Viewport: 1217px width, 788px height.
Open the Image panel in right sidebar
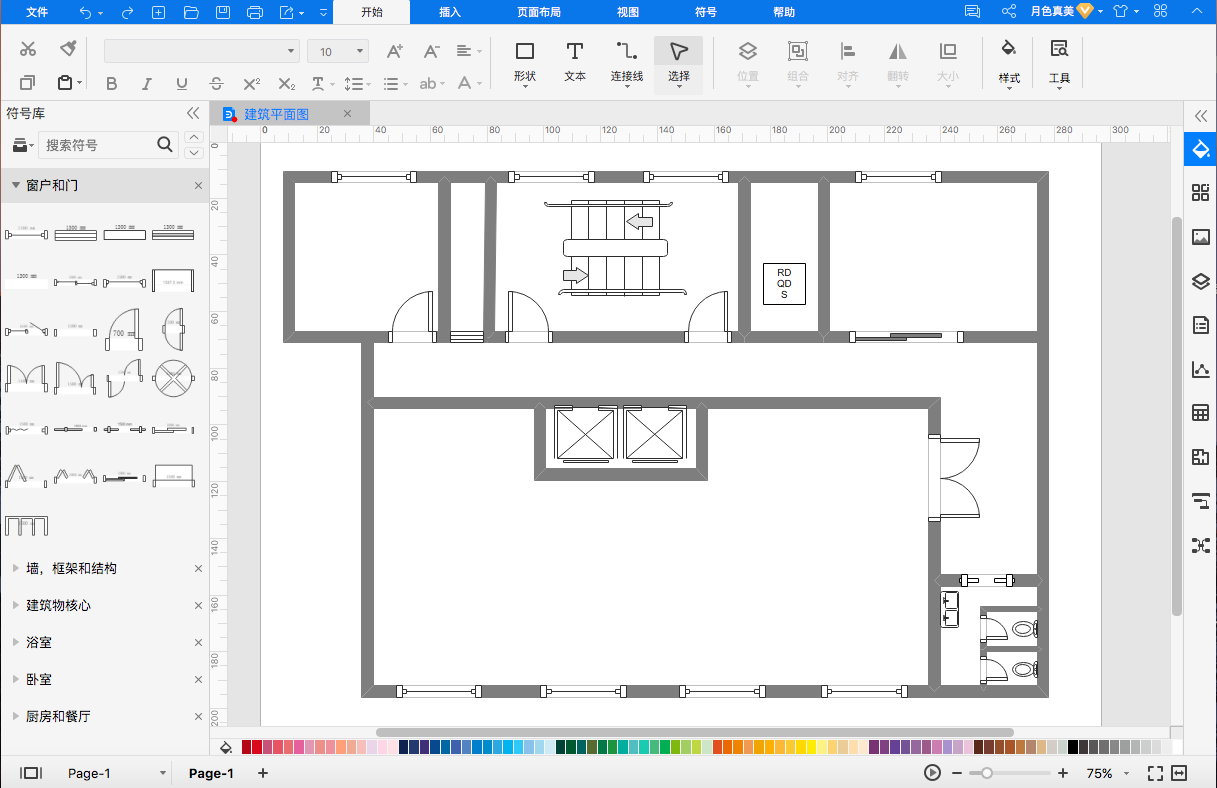[x=1201, y=237]
